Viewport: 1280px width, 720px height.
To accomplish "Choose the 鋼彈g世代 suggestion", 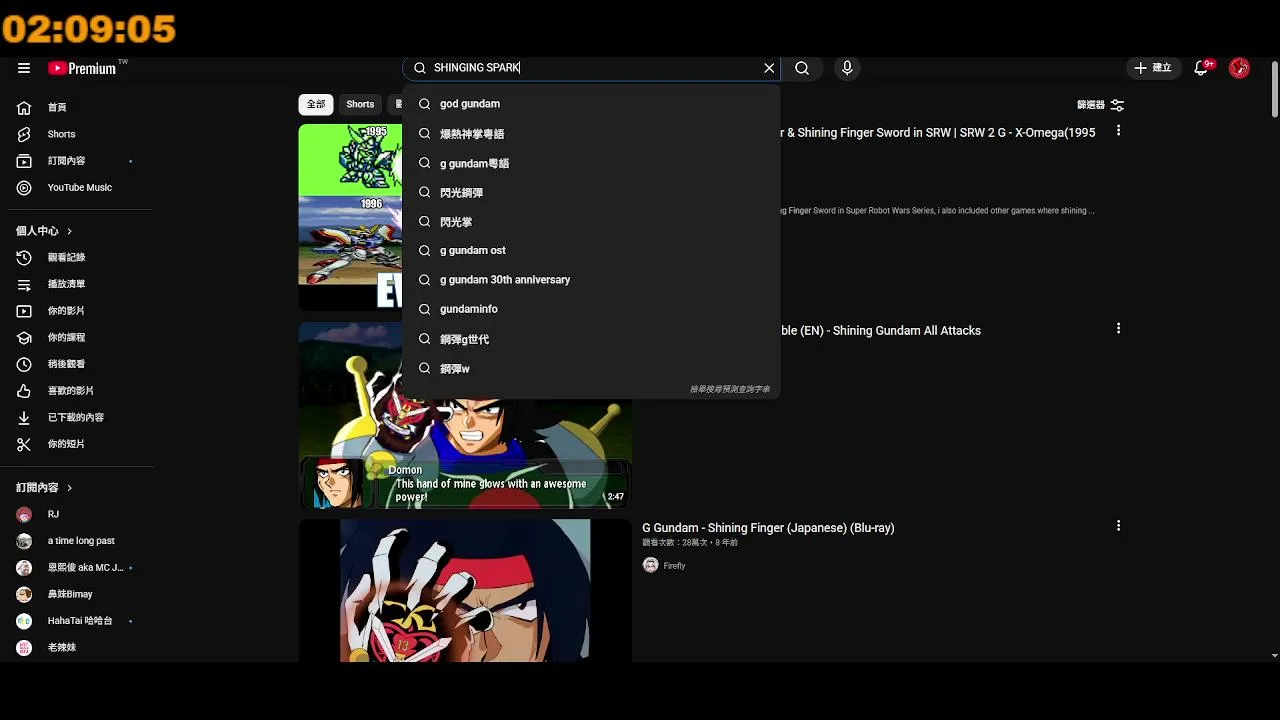I will tap(591, 339).
